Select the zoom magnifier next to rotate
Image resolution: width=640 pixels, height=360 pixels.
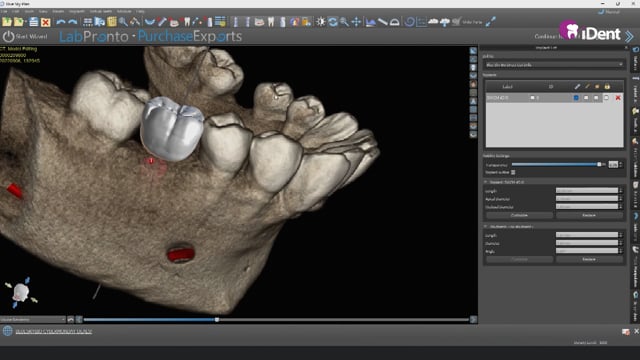pyautogui.click(x=344, y=22)
